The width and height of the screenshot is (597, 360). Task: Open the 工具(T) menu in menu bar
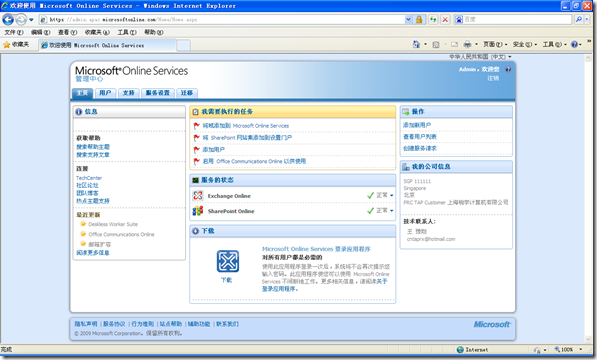pyautogui.click(x=127, y=32)
